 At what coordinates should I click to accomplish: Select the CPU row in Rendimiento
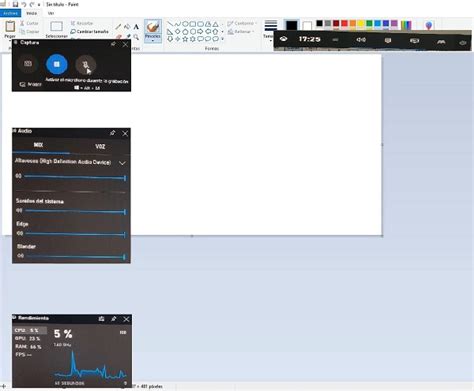(x=30, y=330)
